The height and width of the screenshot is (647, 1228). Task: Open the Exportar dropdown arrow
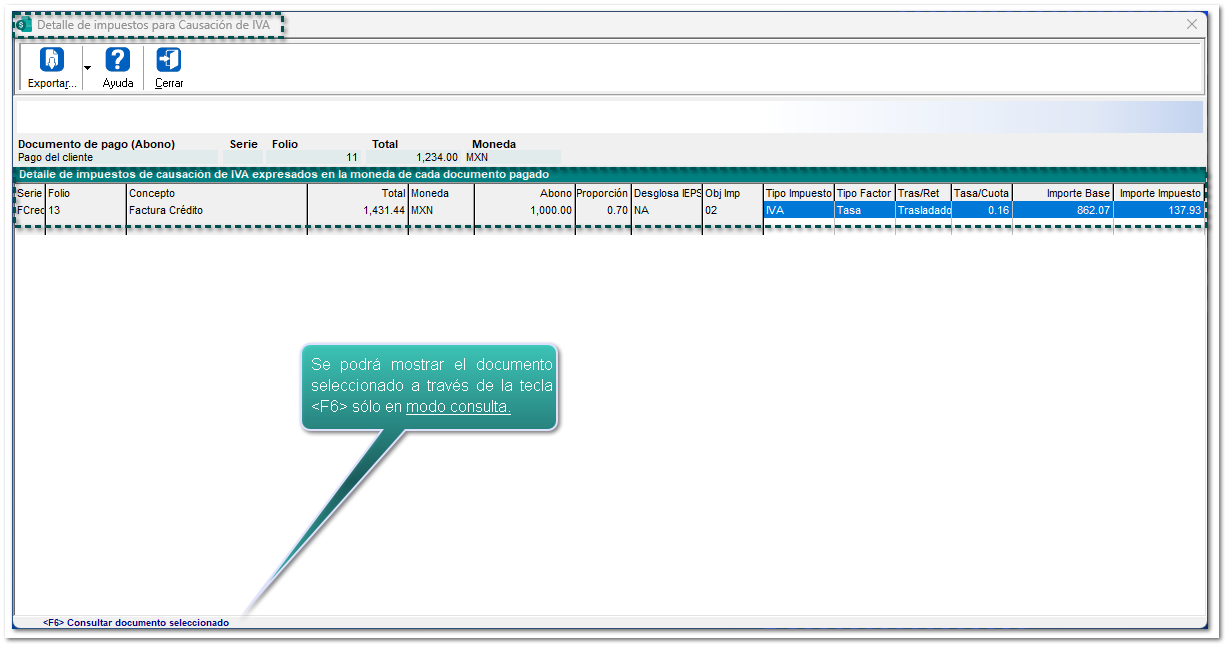[87, 68]
